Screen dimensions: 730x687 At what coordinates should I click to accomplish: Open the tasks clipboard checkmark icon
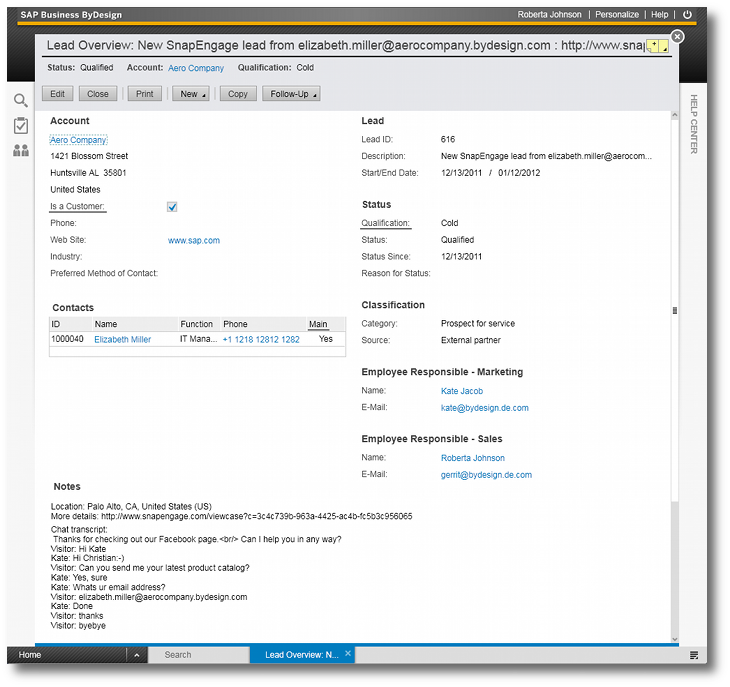click(21, 125)
